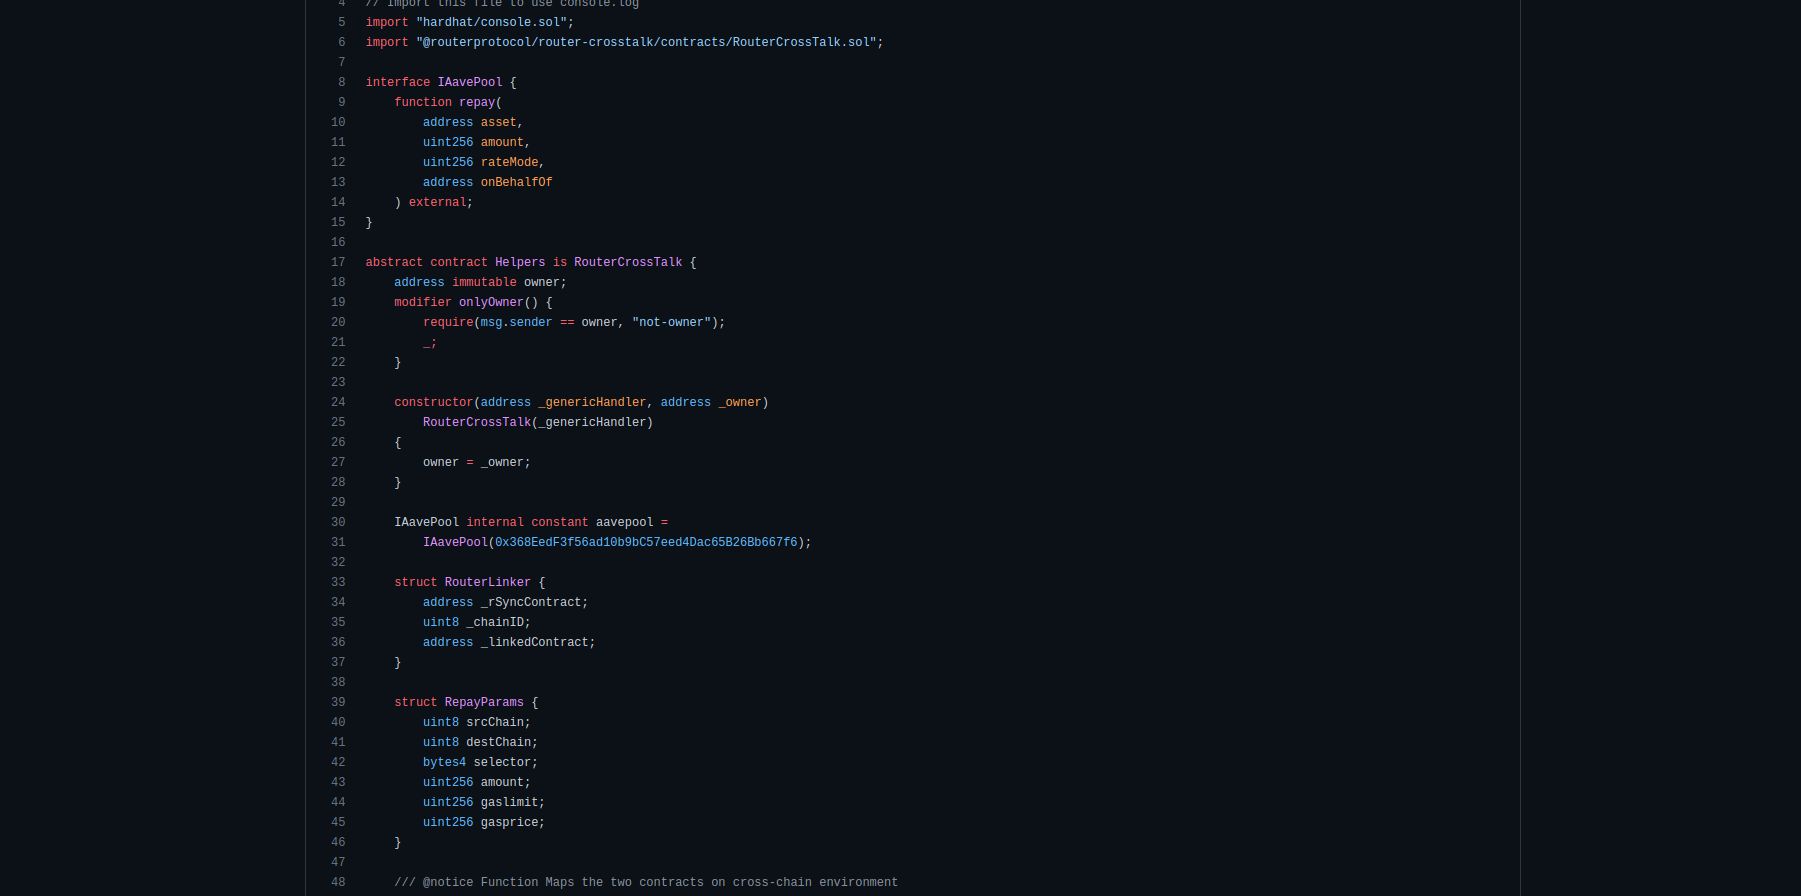The height and width of the screenshot is (896, 1801).
Task: Click the IAavePool interface name on line 8
Action: tap(470, 82)
